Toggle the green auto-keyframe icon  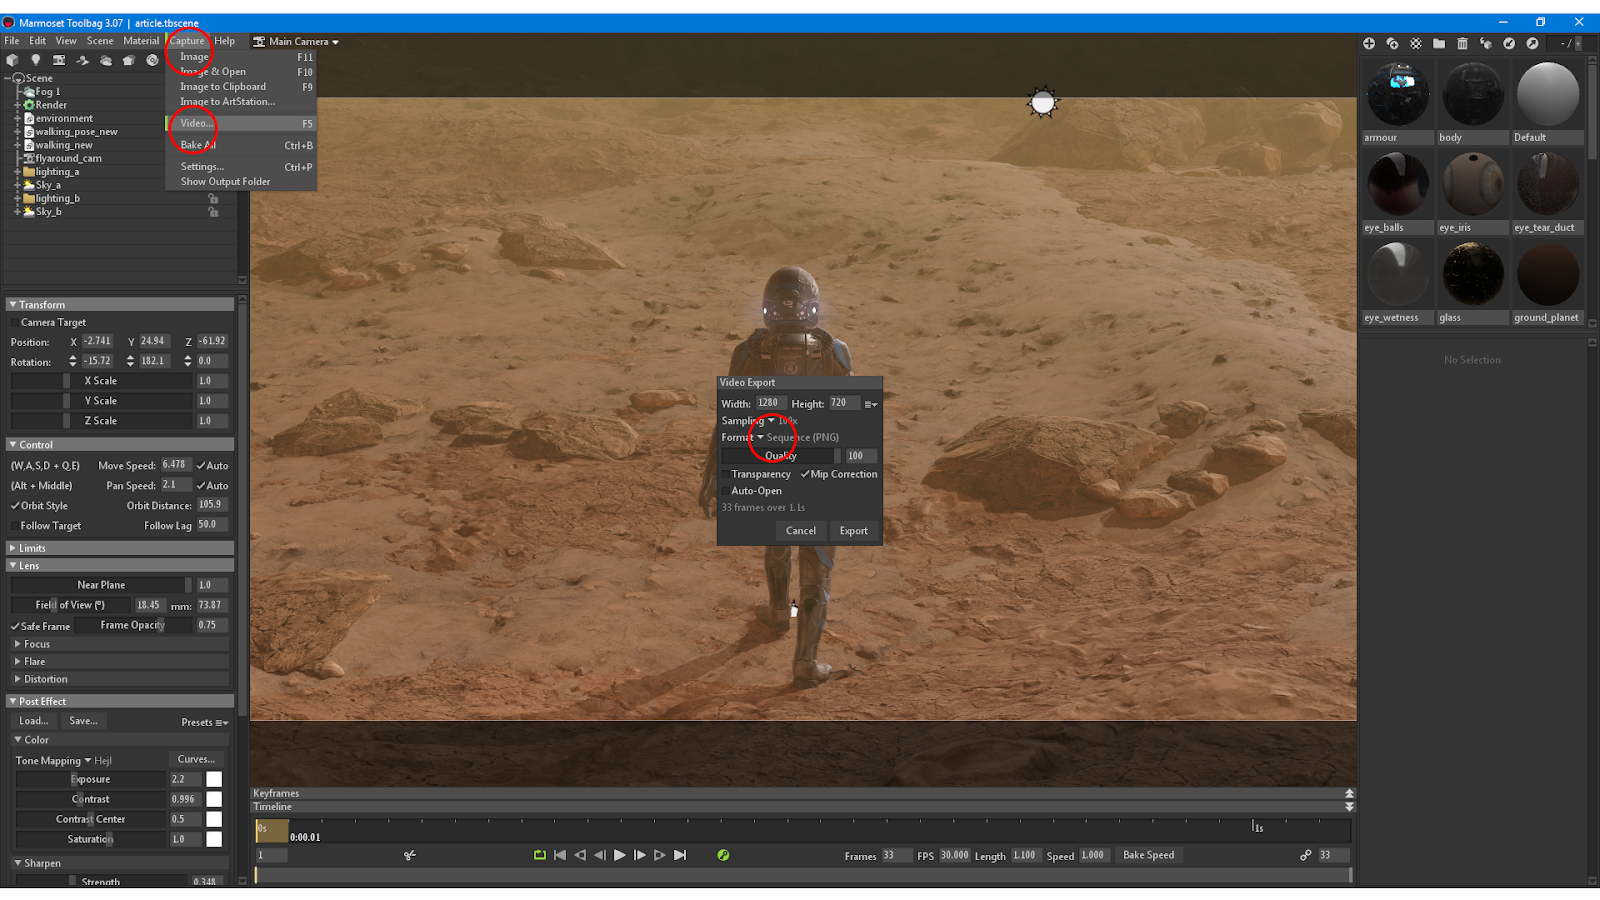[x=723, y=855]
